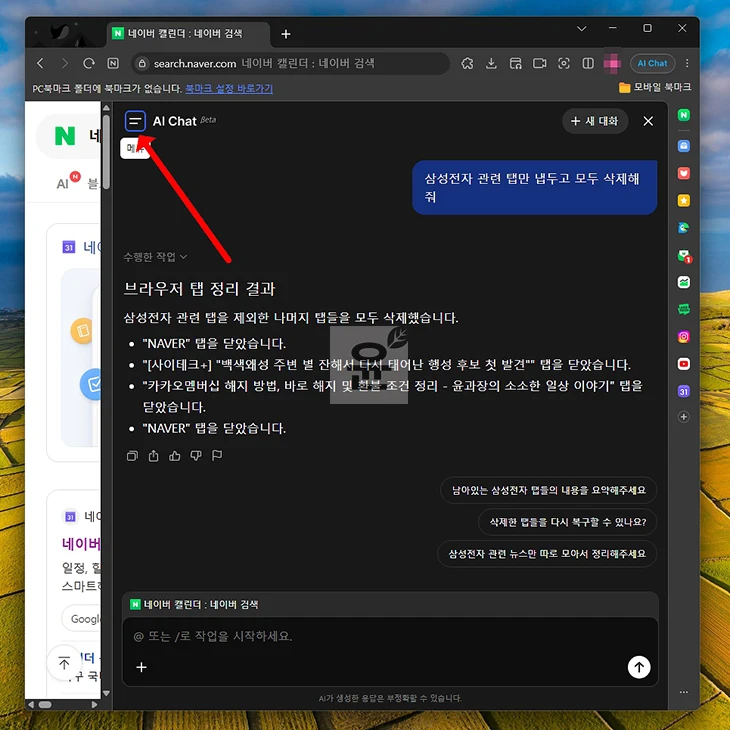Send the message with the arrow button
Viewport: 730px width, 730px height.
click(x=639, y=667)
